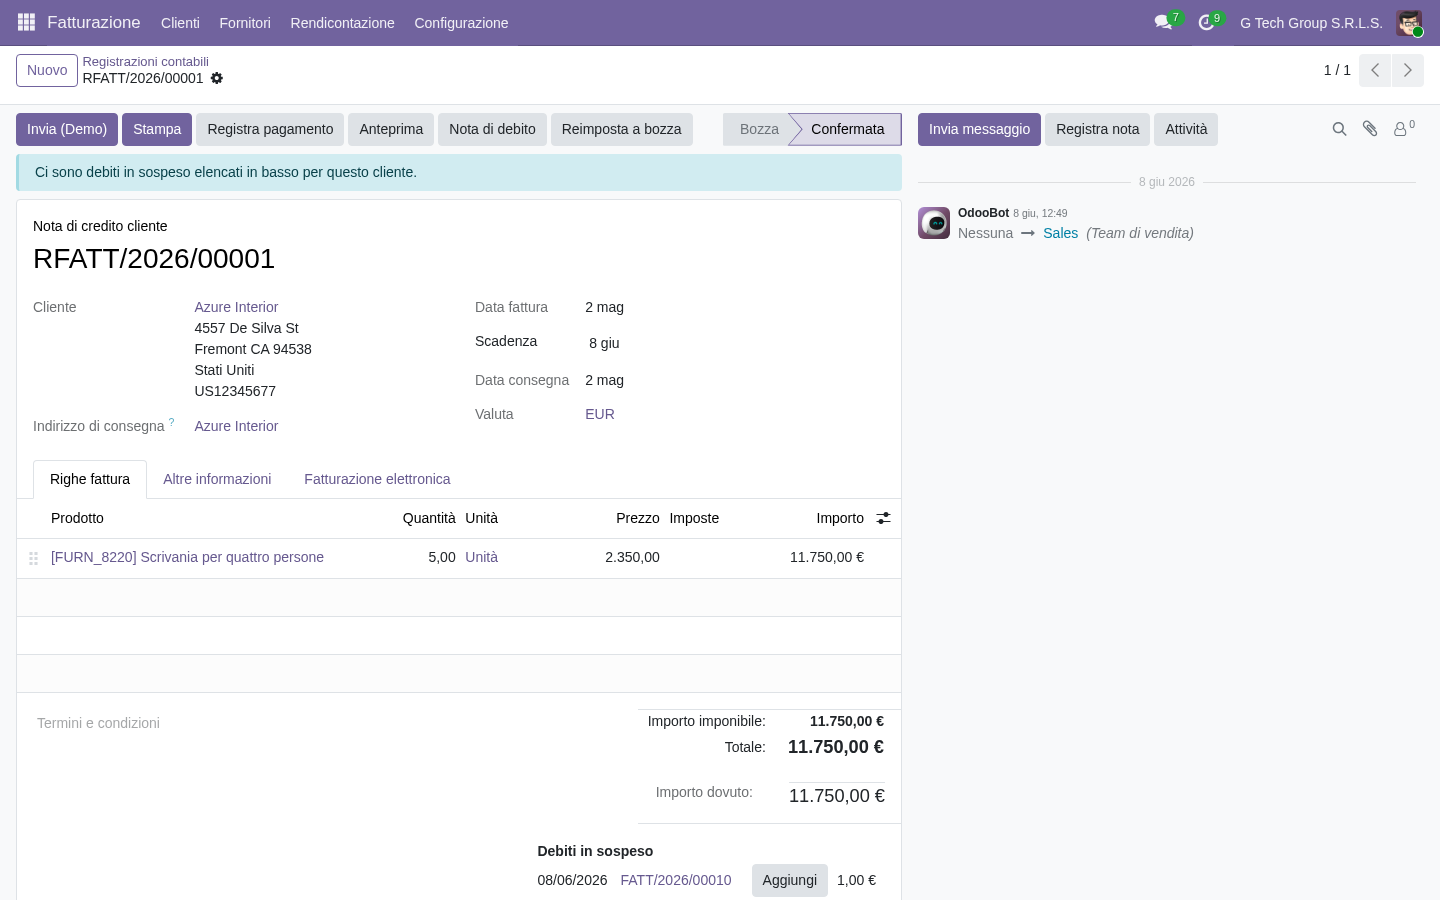Click the Stampa button
This screenshot has width=1440, height=900.
pos(157,129)
